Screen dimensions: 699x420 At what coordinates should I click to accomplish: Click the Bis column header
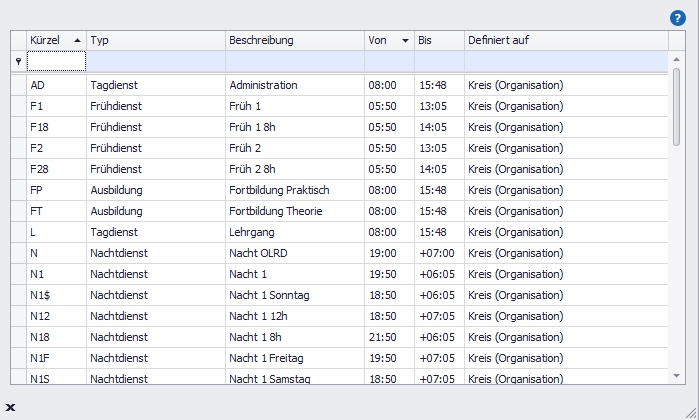[438, 40]
